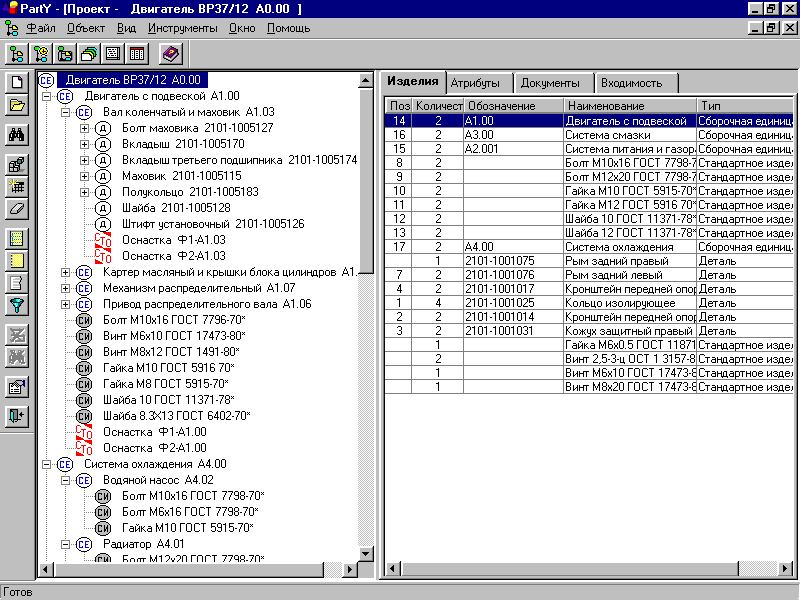
Task: Expand the Вкладыш 2101-1005170 node
Action: (x=84, y=144)
